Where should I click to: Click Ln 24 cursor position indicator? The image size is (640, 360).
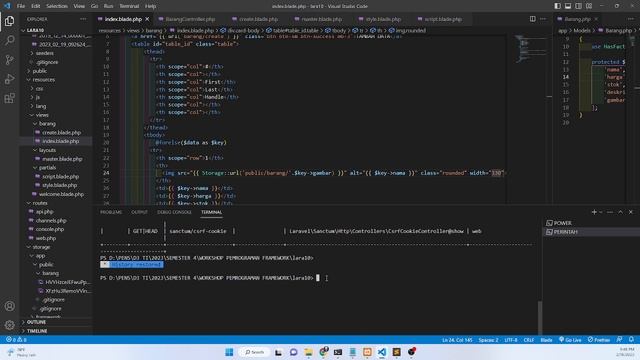pos(457,340)
